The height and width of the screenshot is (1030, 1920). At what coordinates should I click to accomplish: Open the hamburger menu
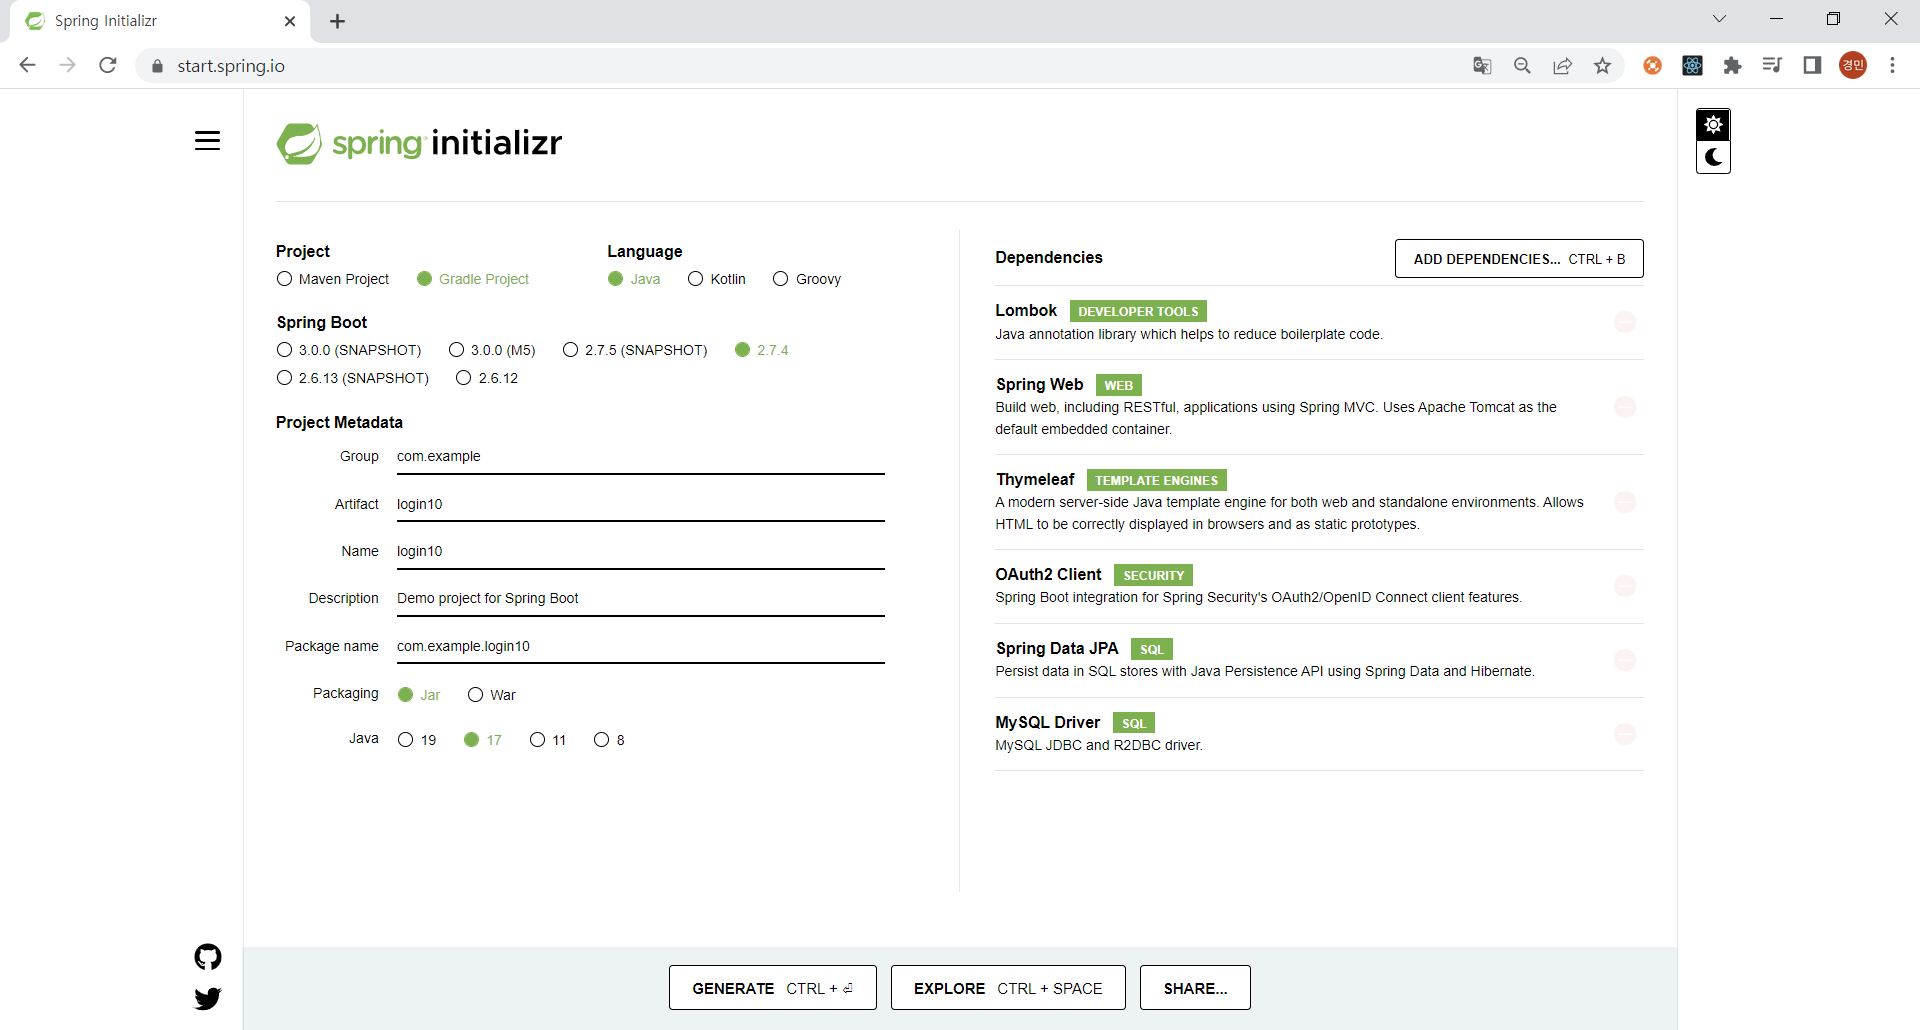pyautogui.click(x=207, y=141)
